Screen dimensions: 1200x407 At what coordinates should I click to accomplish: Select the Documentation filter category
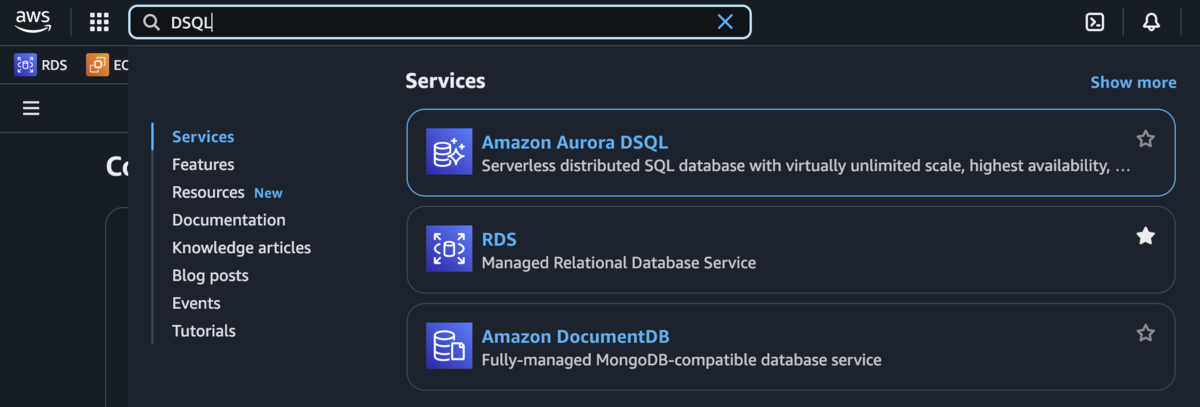coord(229,220)
